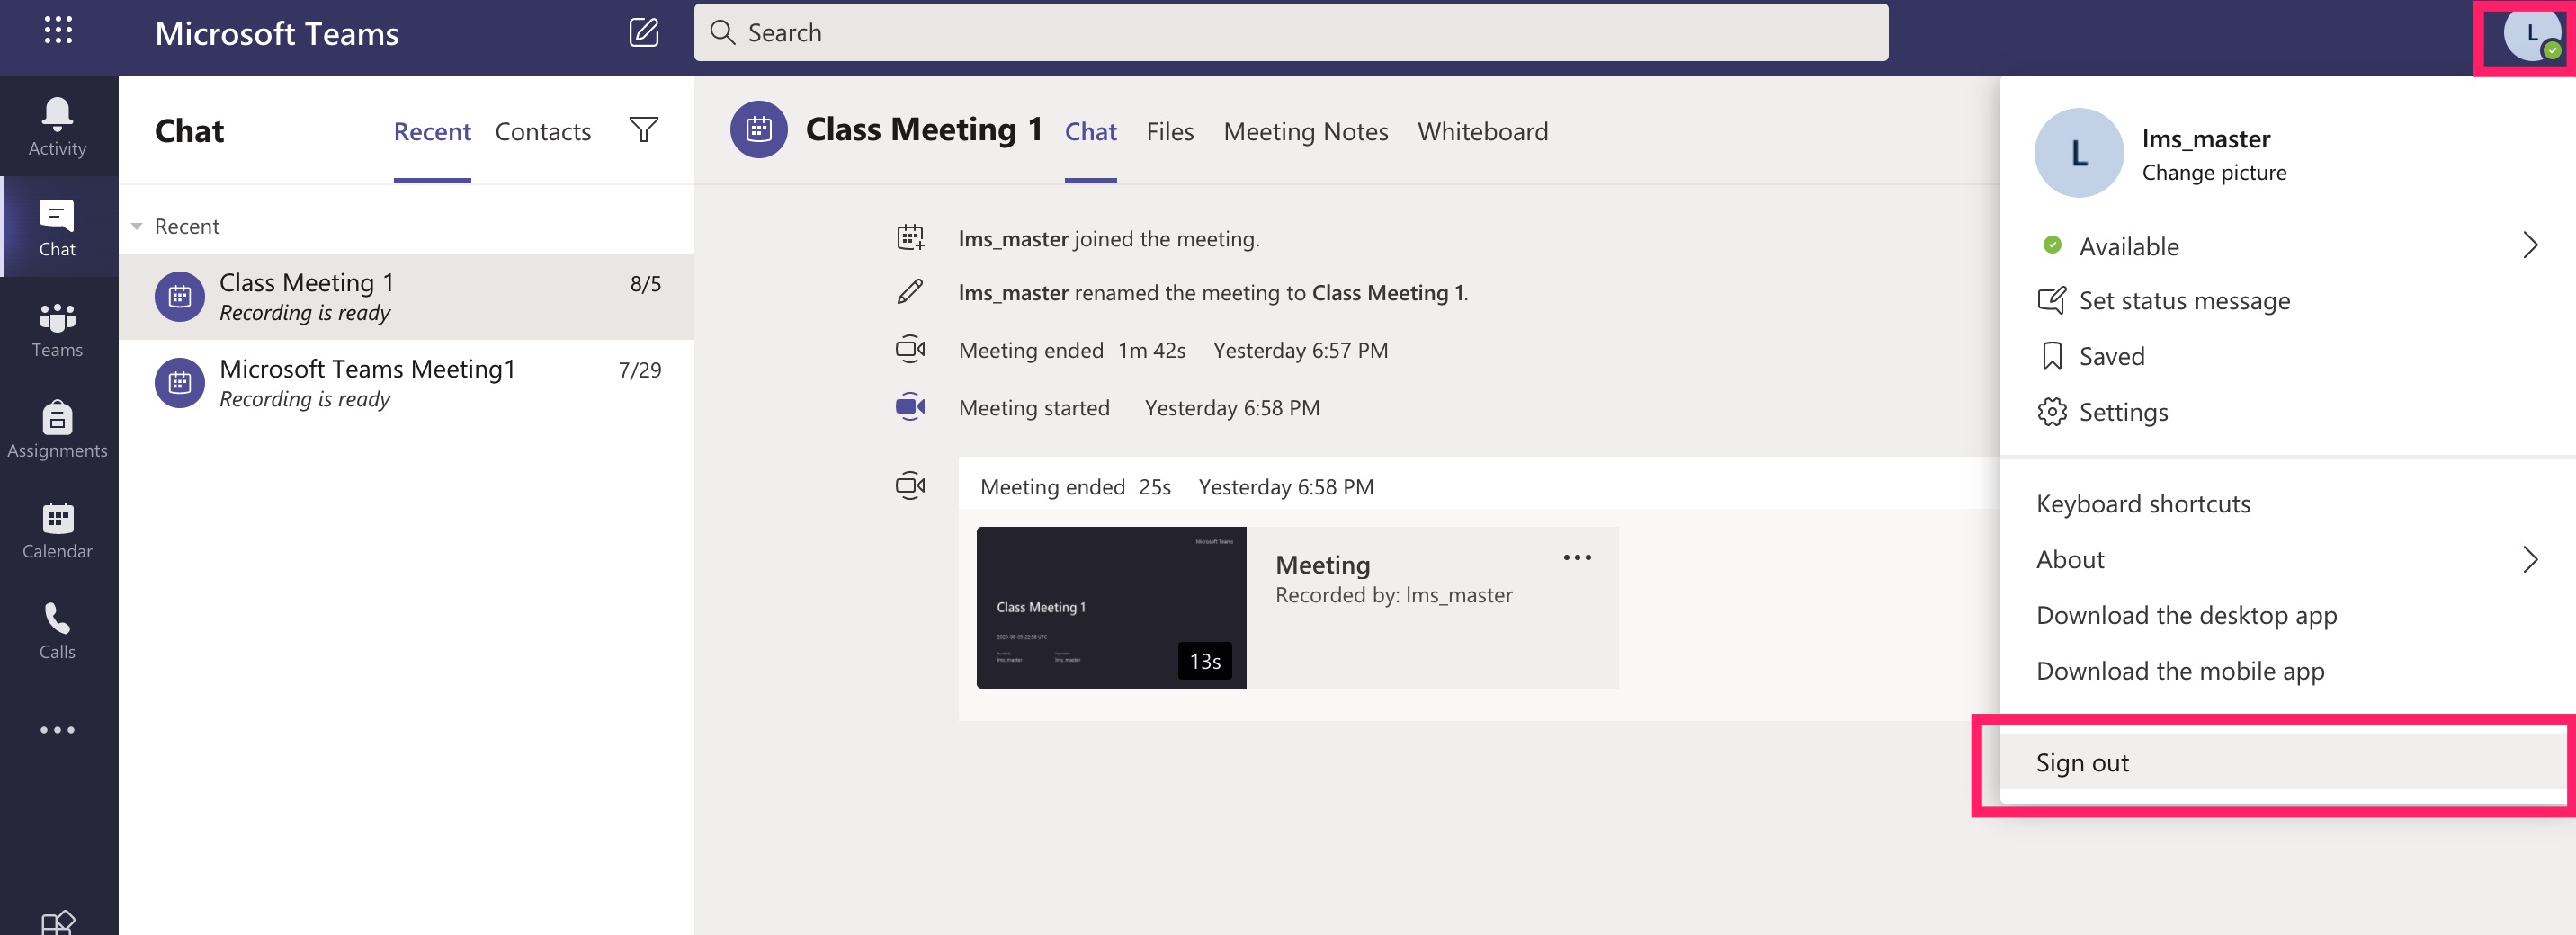Click the 13s duration badge

[1204, 660]
